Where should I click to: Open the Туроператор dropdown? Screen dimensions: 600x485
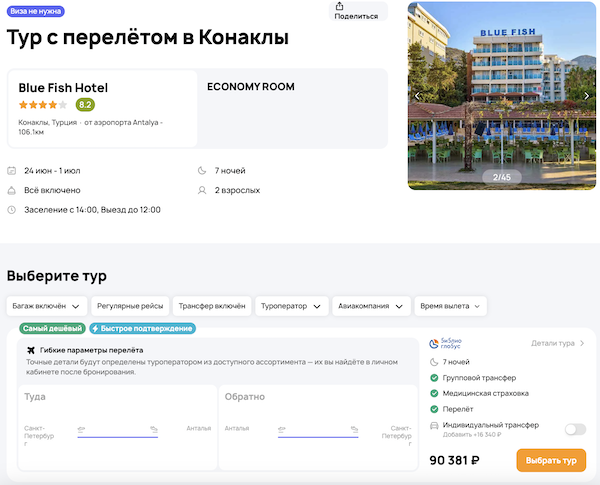pos(291,306)
